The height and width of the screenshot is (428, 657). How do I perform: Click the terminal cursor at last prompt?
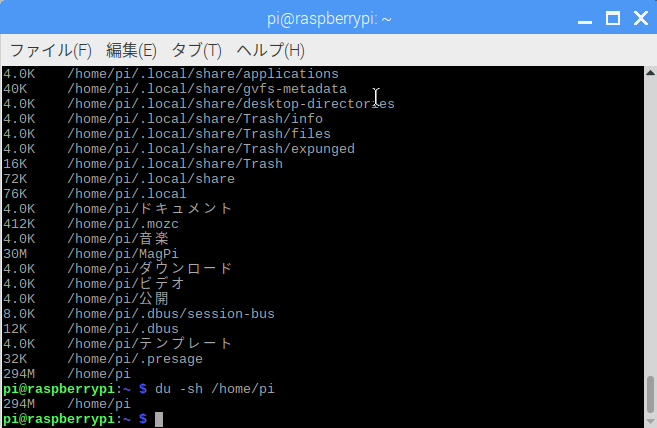tap(159, 419)
